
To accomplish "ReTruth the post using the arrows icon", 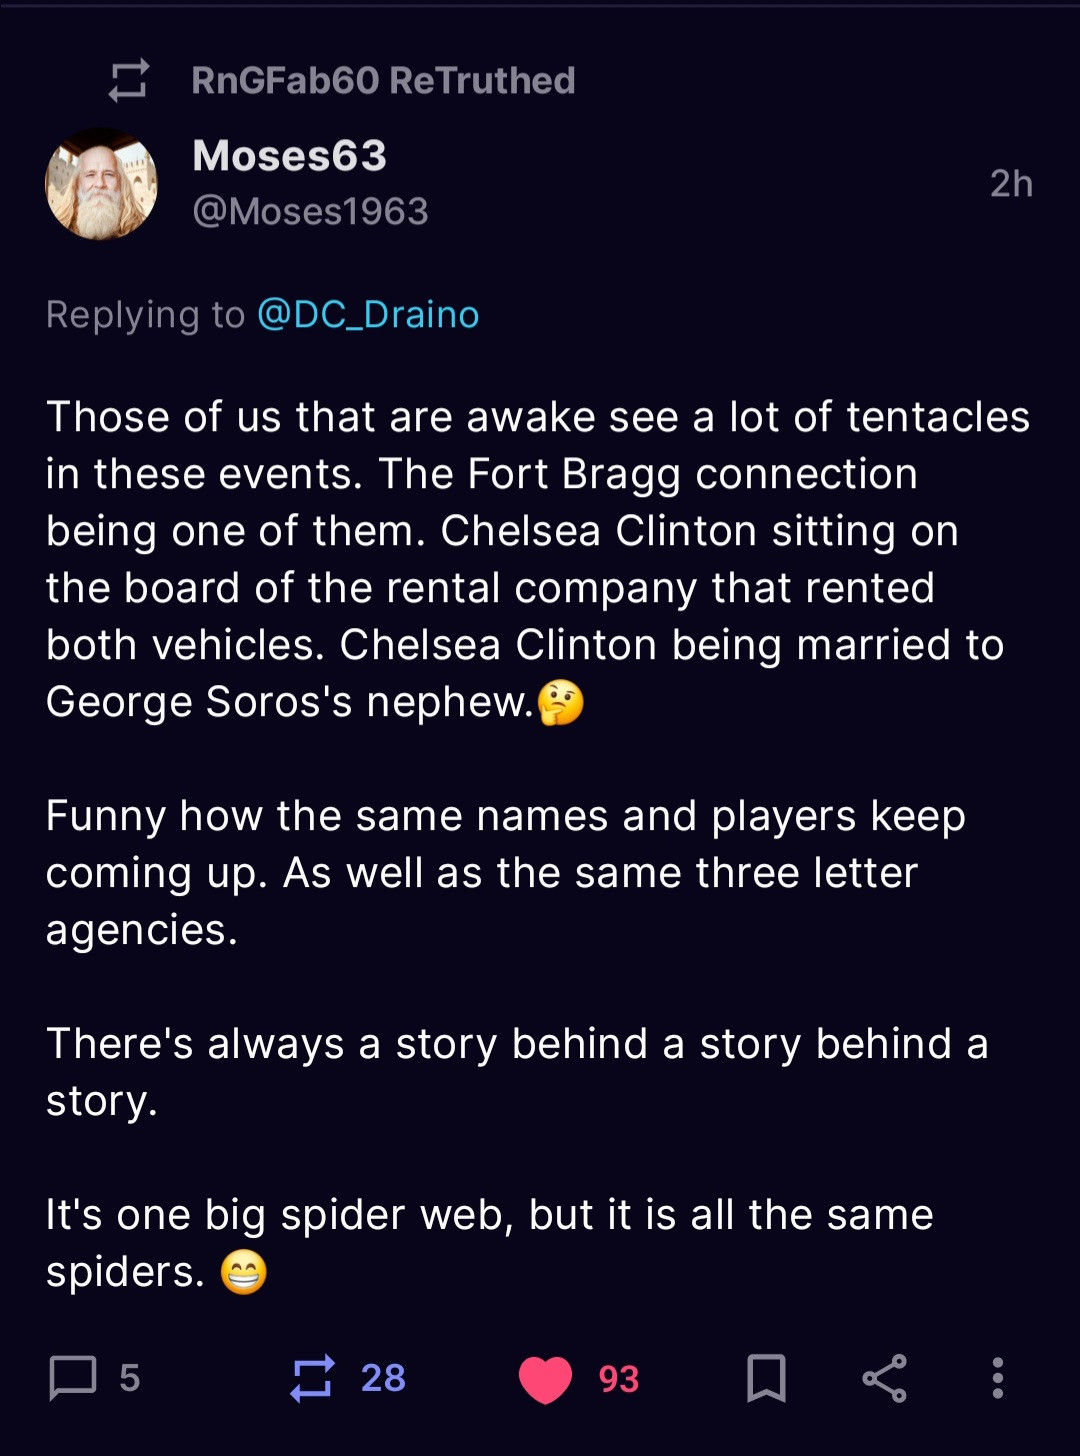I will [x=312, y=1378].
